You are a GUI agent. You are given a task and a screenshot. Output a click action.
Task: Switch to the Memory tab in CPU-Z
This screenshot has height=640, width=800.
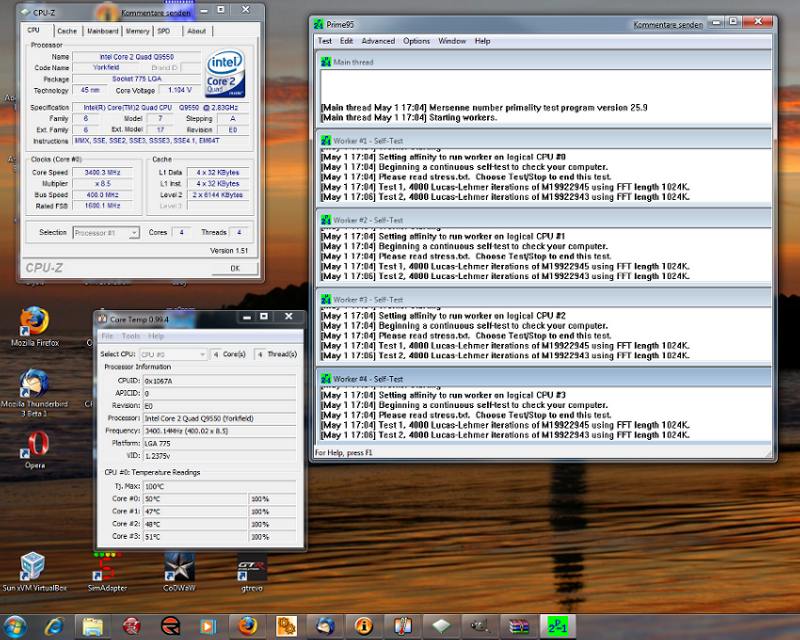[x=137, y=31]
